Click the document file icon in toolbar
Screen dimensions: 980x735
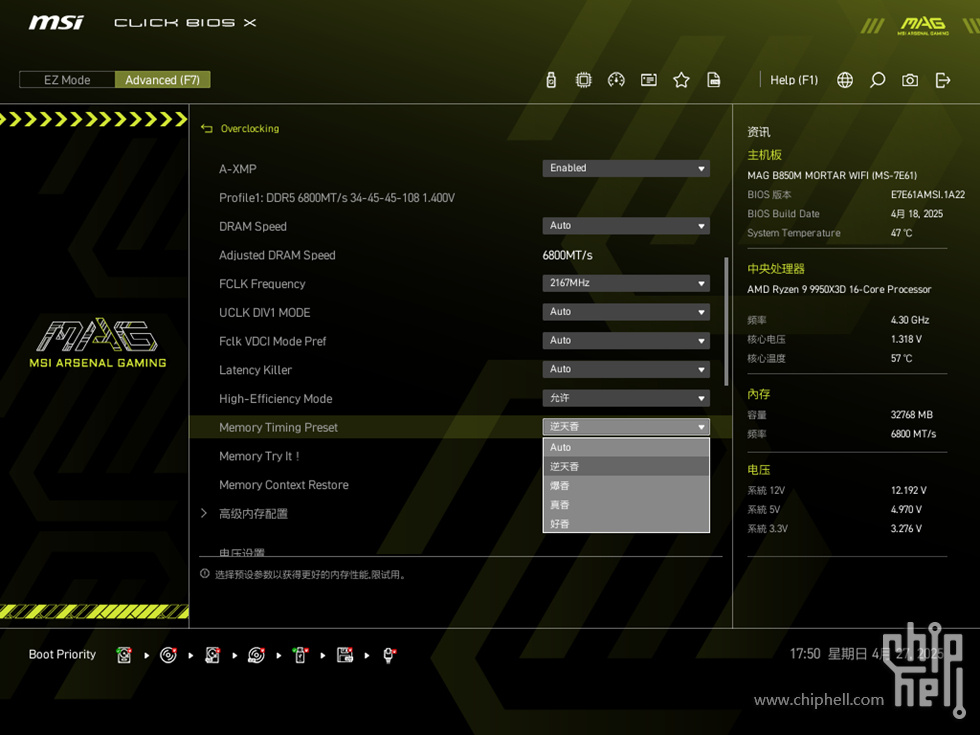pyautogui.click(x=714, y=80)
